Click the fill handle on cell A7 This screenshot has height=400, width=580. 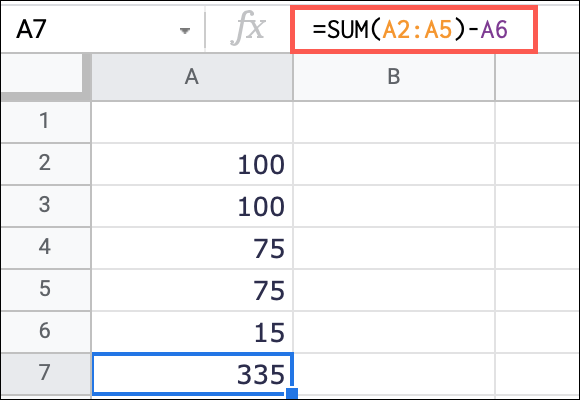(292, 393)
